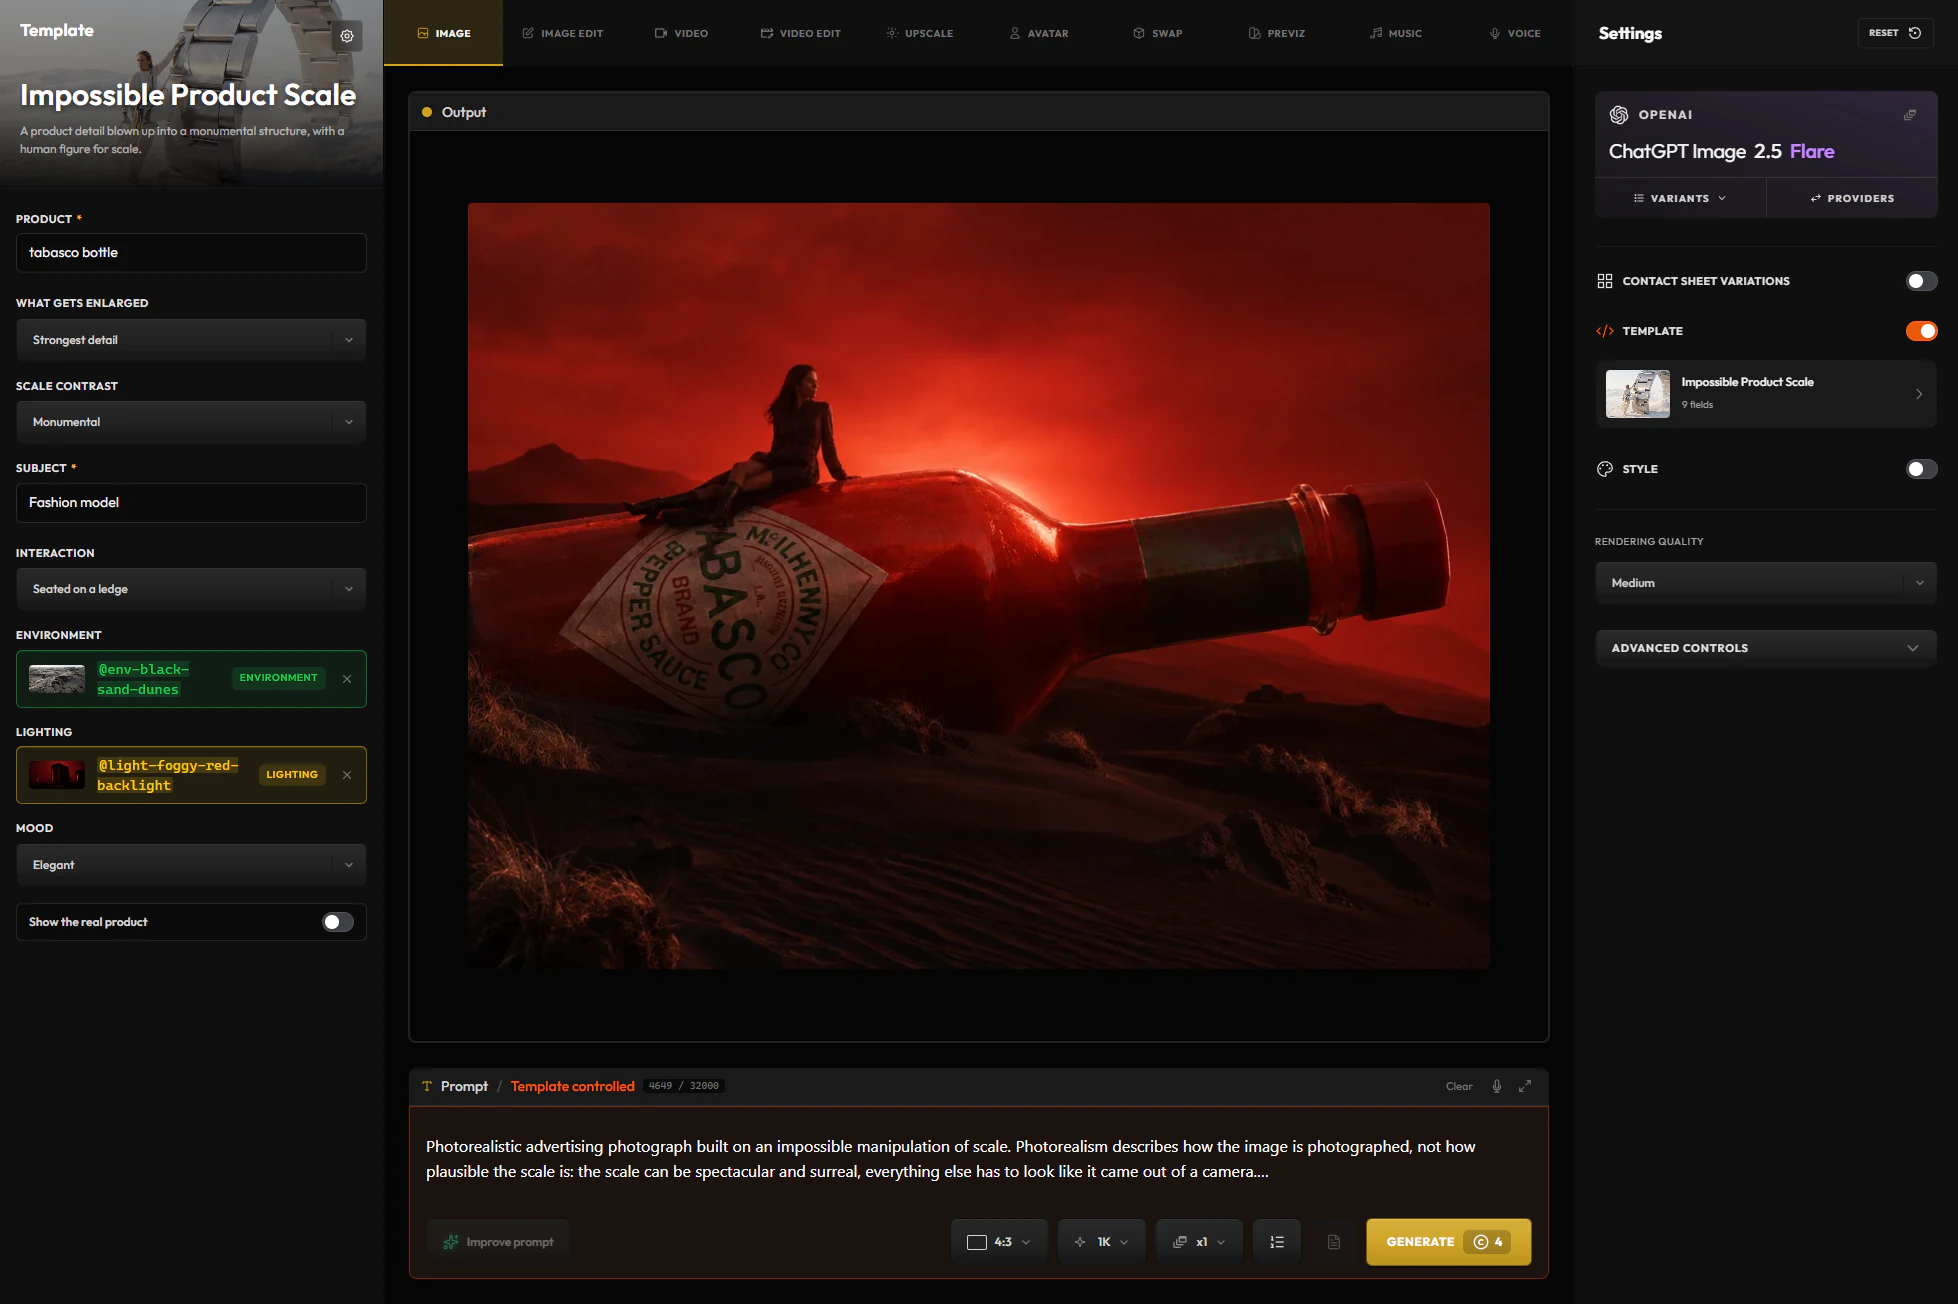Click the Improve prompt sparkle icon
The width and height of the screenshot is (1958, 1304).
coord(451,1242)
